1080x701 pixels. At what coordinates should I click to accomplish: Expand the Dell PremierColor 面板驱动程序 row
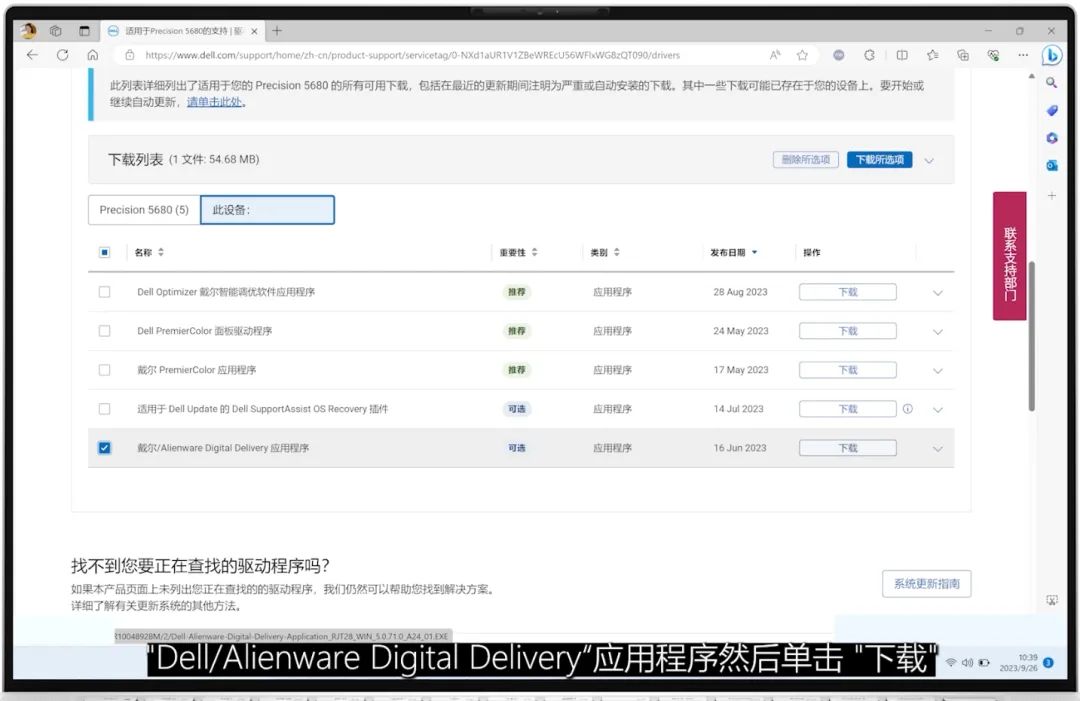(x=937, y=332)
